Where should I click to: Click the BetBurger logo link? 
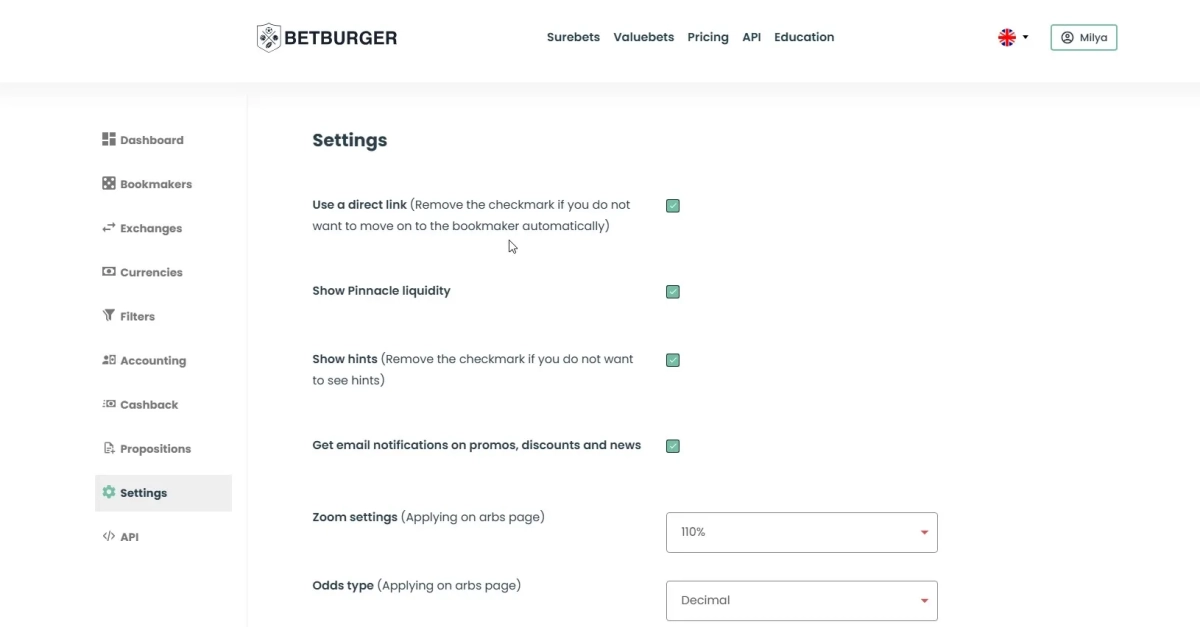coord(327,38)
